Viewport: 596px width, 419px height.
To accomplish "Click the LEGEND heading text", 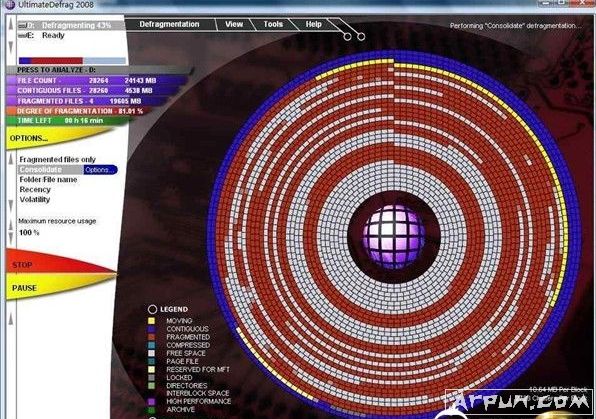I will (x=174, y=309).
